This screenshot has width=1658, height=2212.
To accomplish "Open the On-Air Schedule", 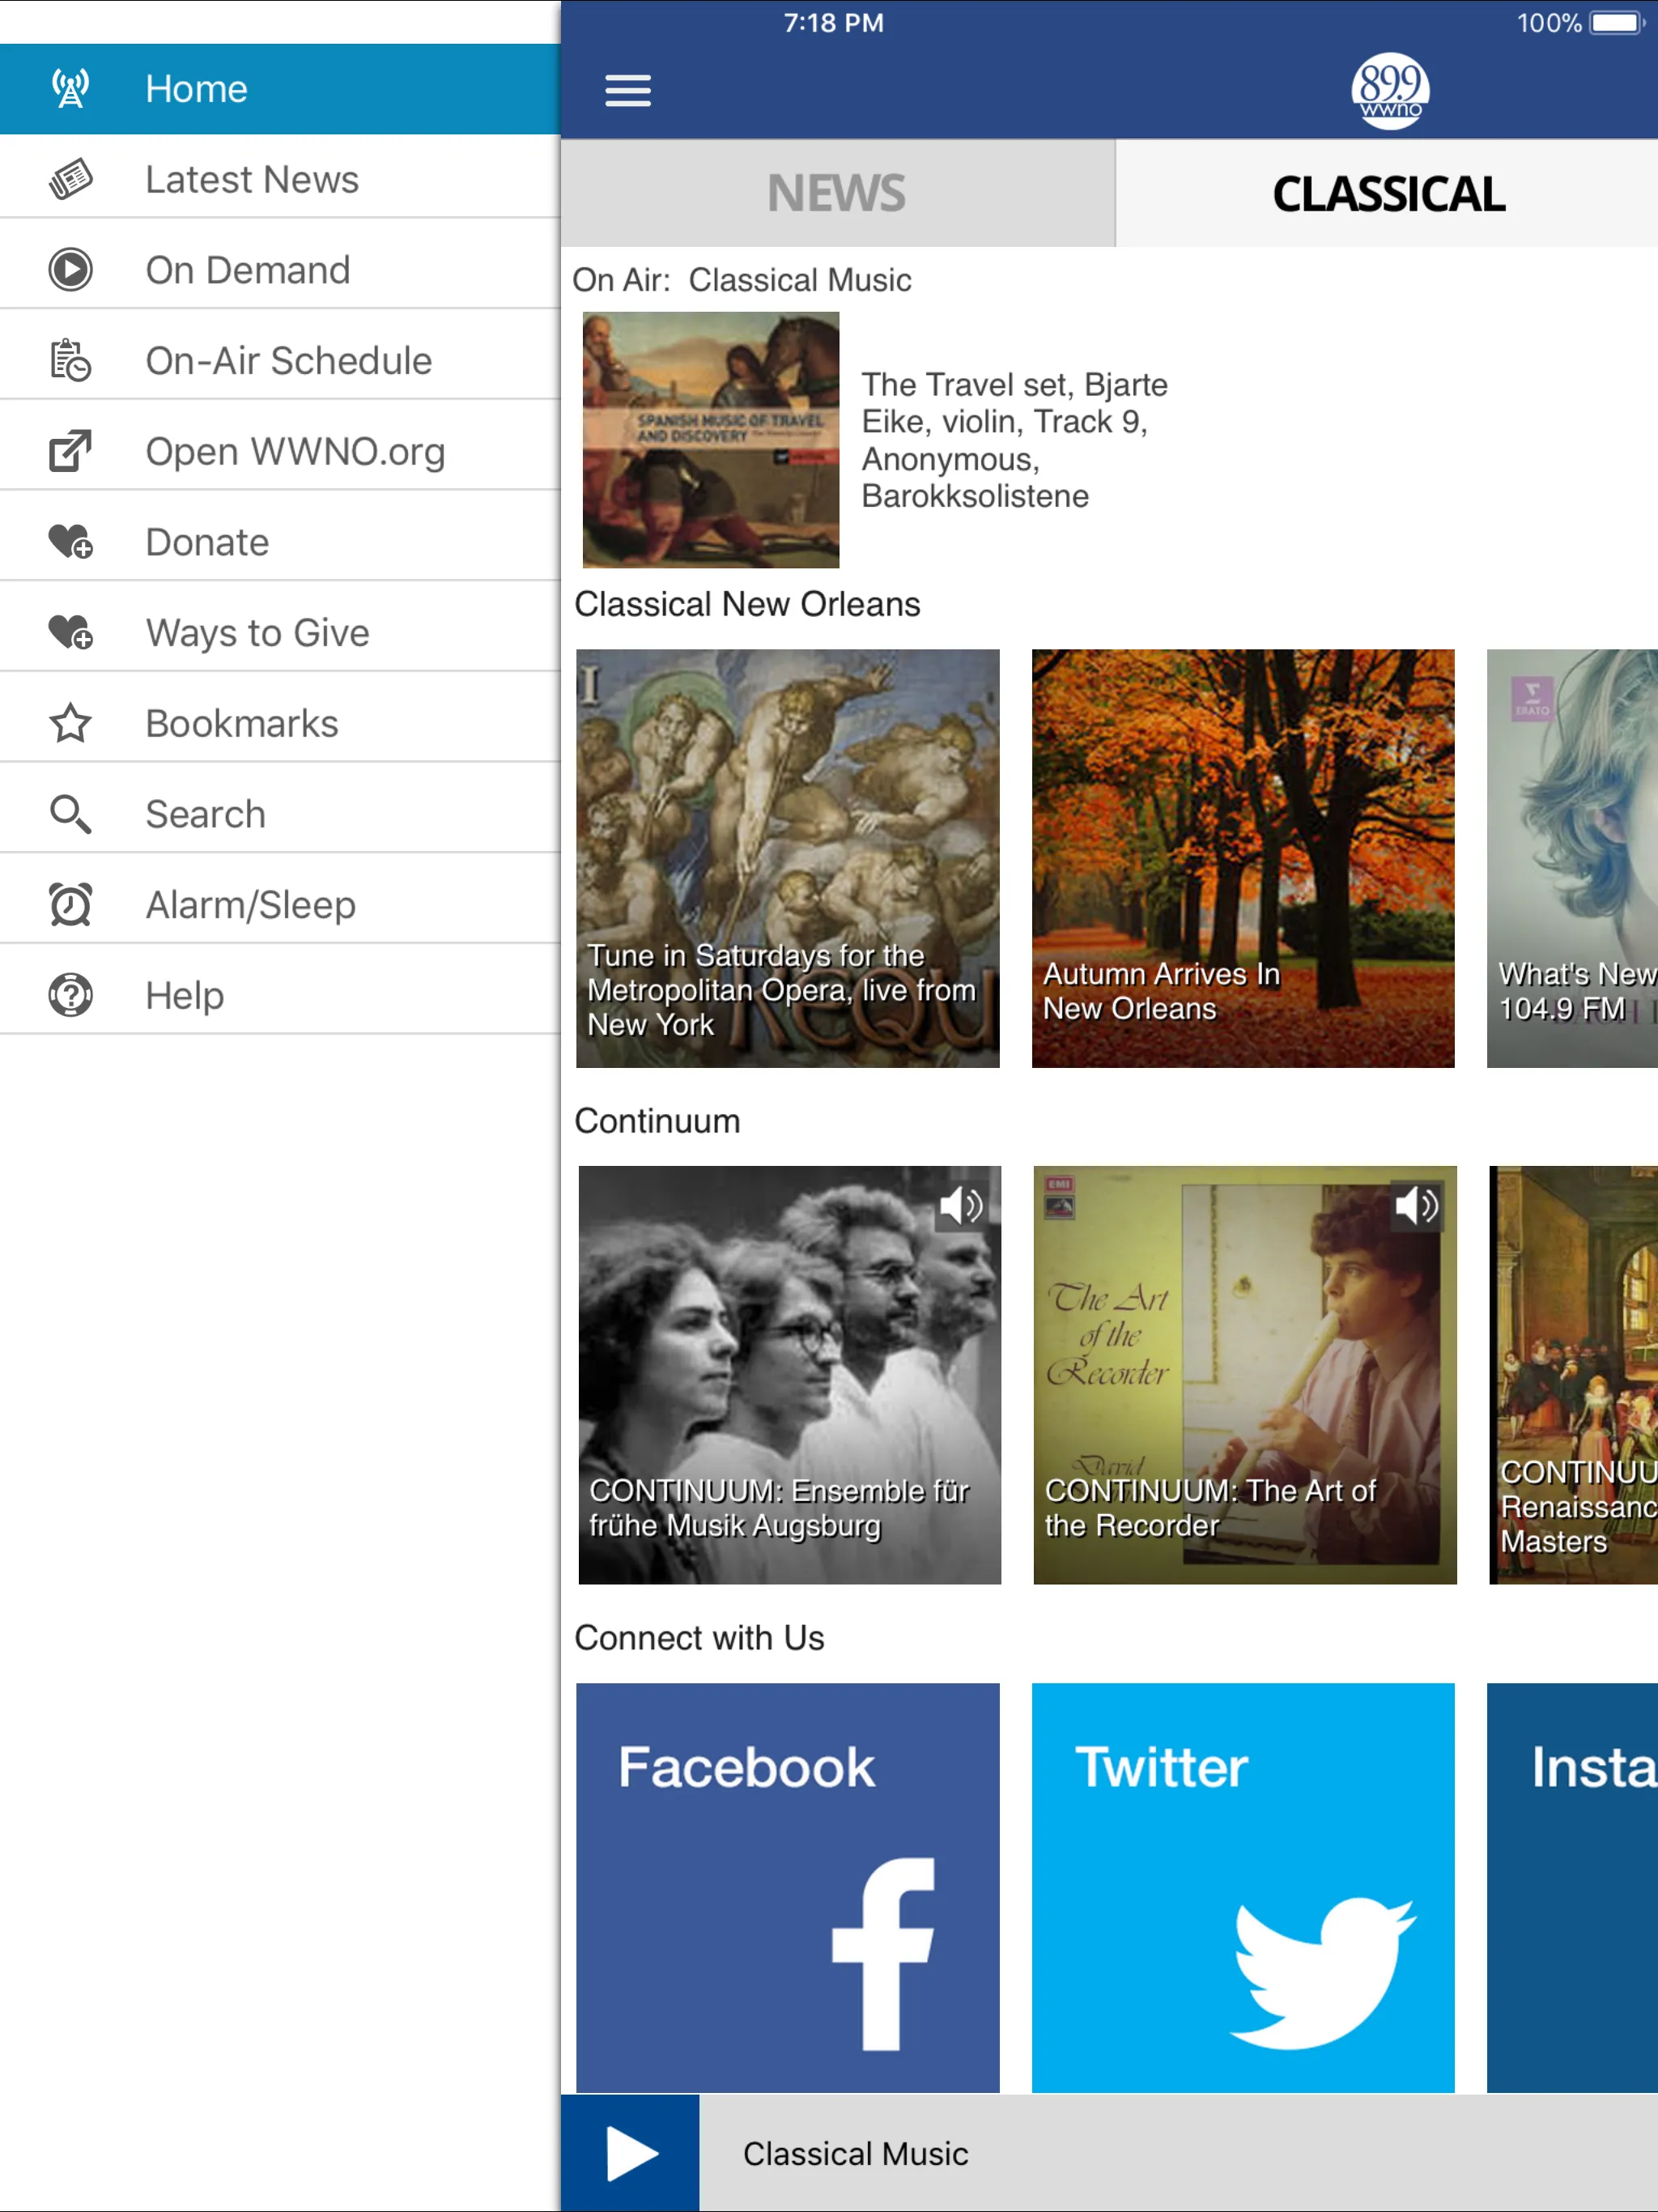I will point(278,360).
